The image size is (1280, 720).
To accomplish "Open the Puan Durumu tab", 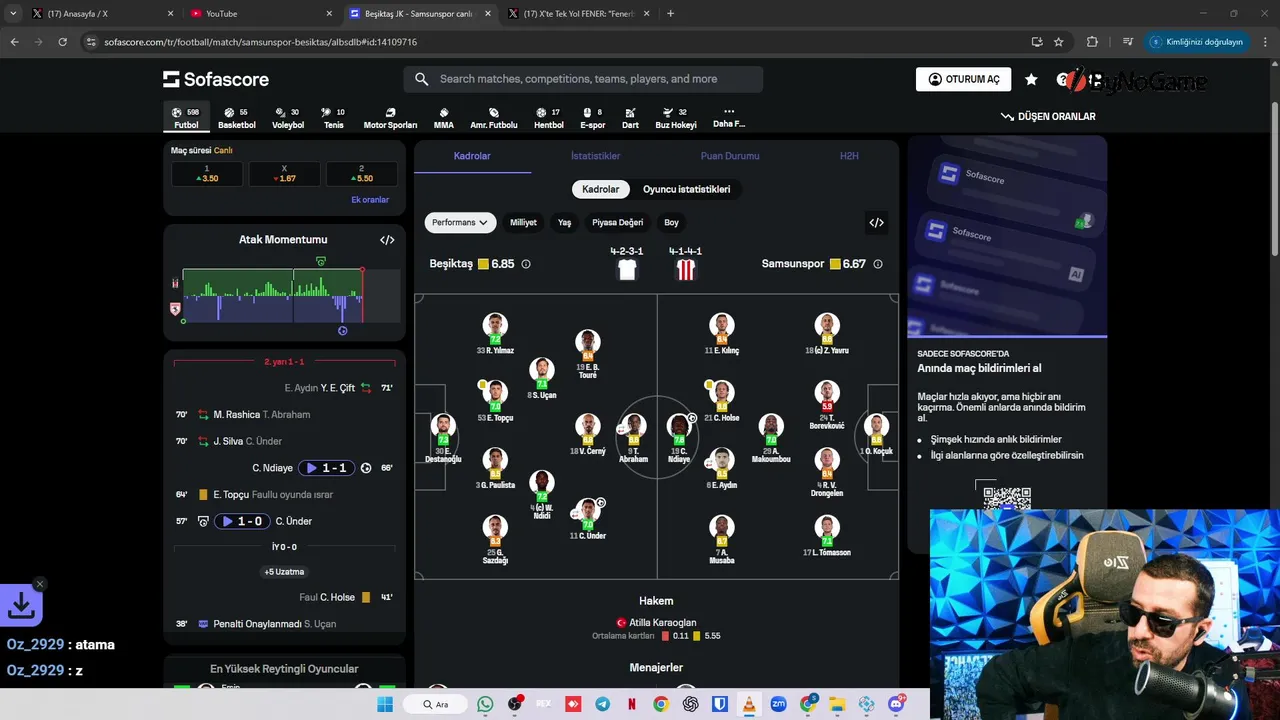I will click(x=730, y=156).
